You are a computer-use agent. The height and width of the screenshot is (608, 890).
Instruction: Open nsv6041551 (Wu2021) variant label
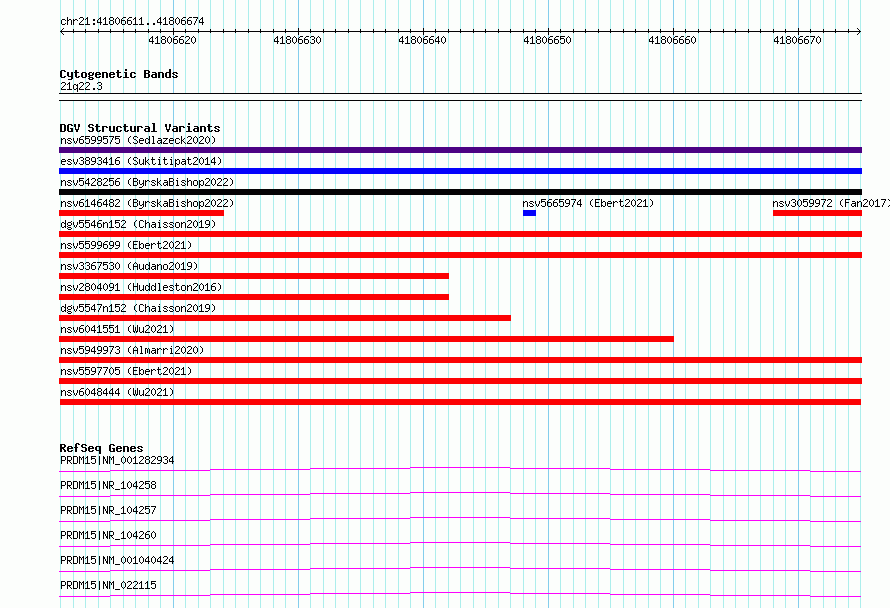tap(117, 329)
